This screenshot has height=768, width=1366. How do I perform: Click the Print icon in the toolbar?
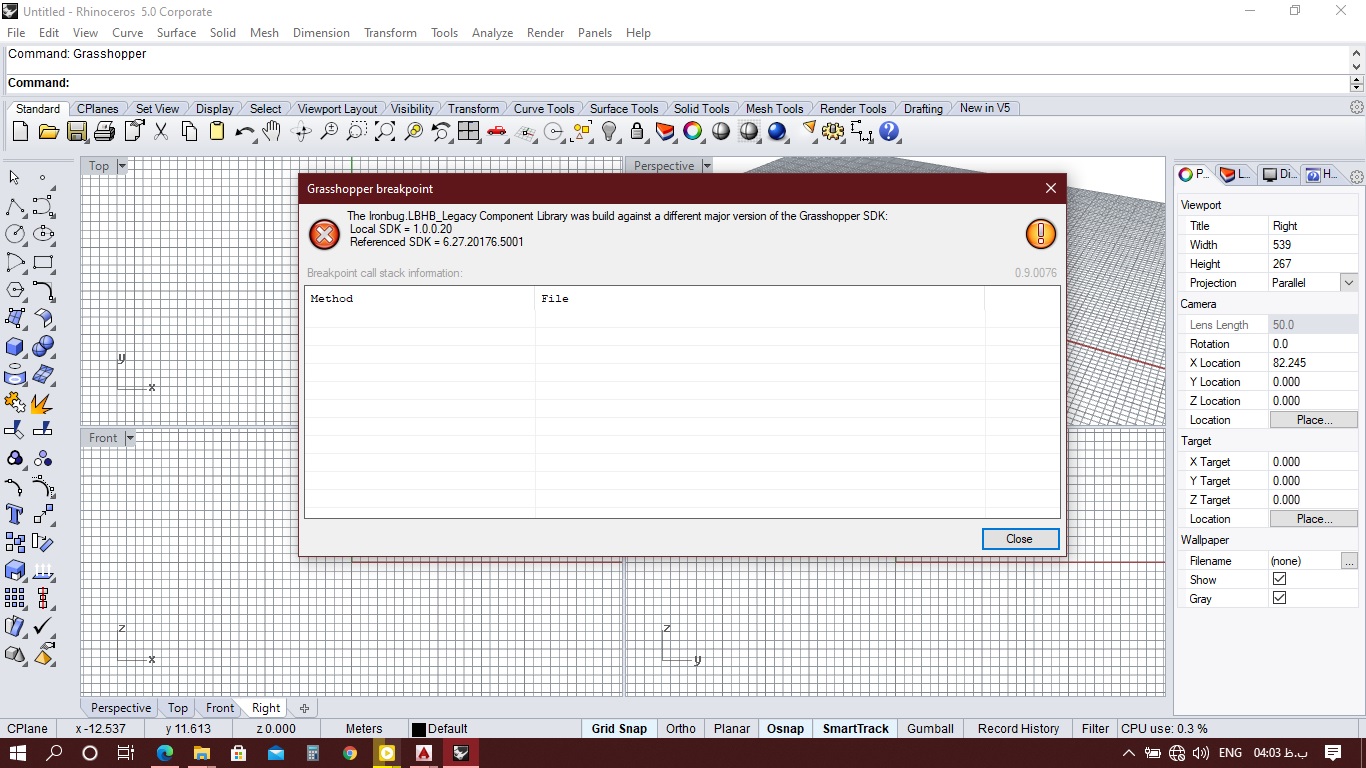pyautogui.click(x=104, y=131)
